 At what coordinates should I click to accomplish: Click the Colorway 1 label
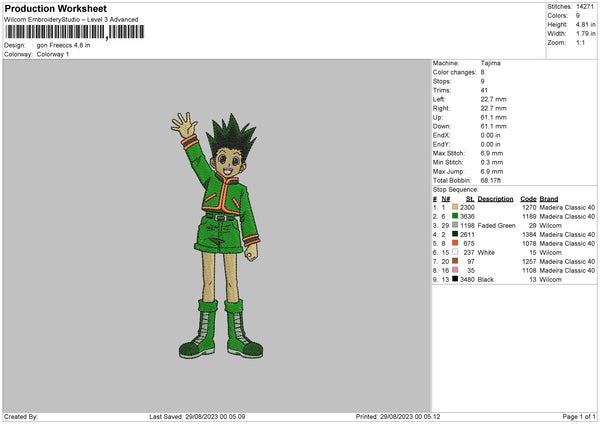(54, 53)
